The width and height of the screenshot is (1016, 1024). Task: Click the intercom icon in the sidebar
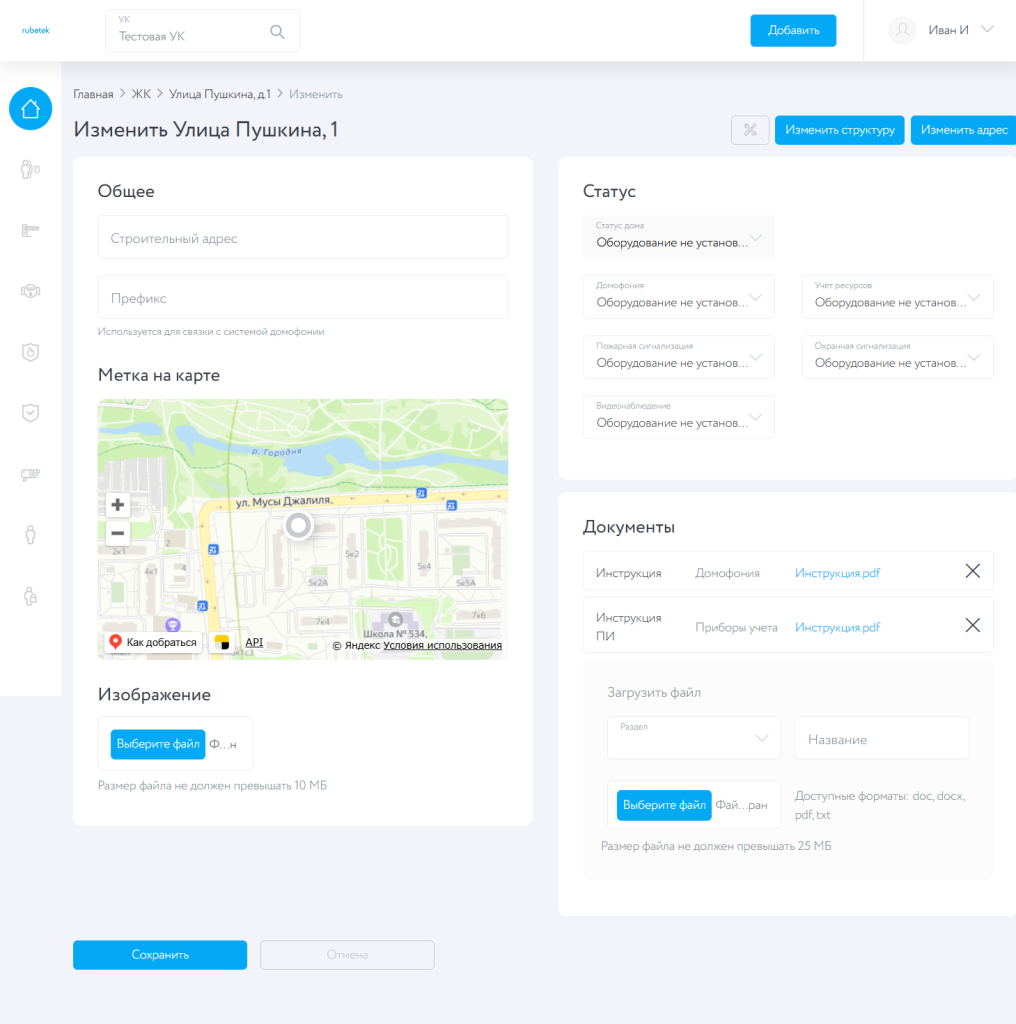coord(30,291)
